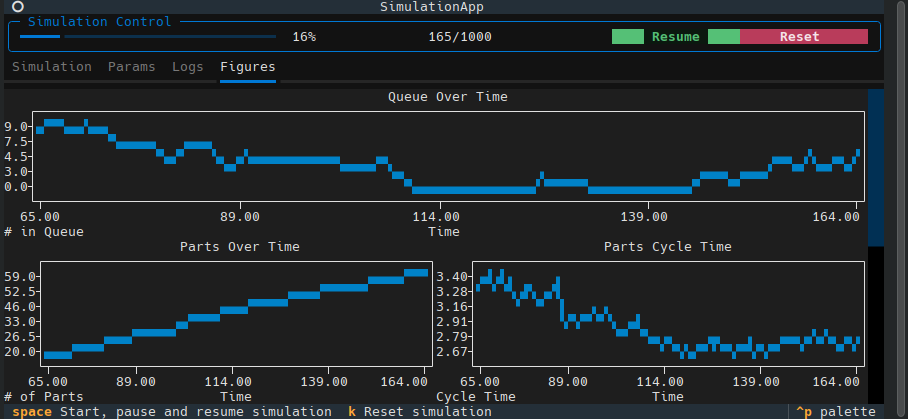The width and height of the screenshot is (908, 419).
Task: Select the Figures tab
Action: [x=247, y=67]
